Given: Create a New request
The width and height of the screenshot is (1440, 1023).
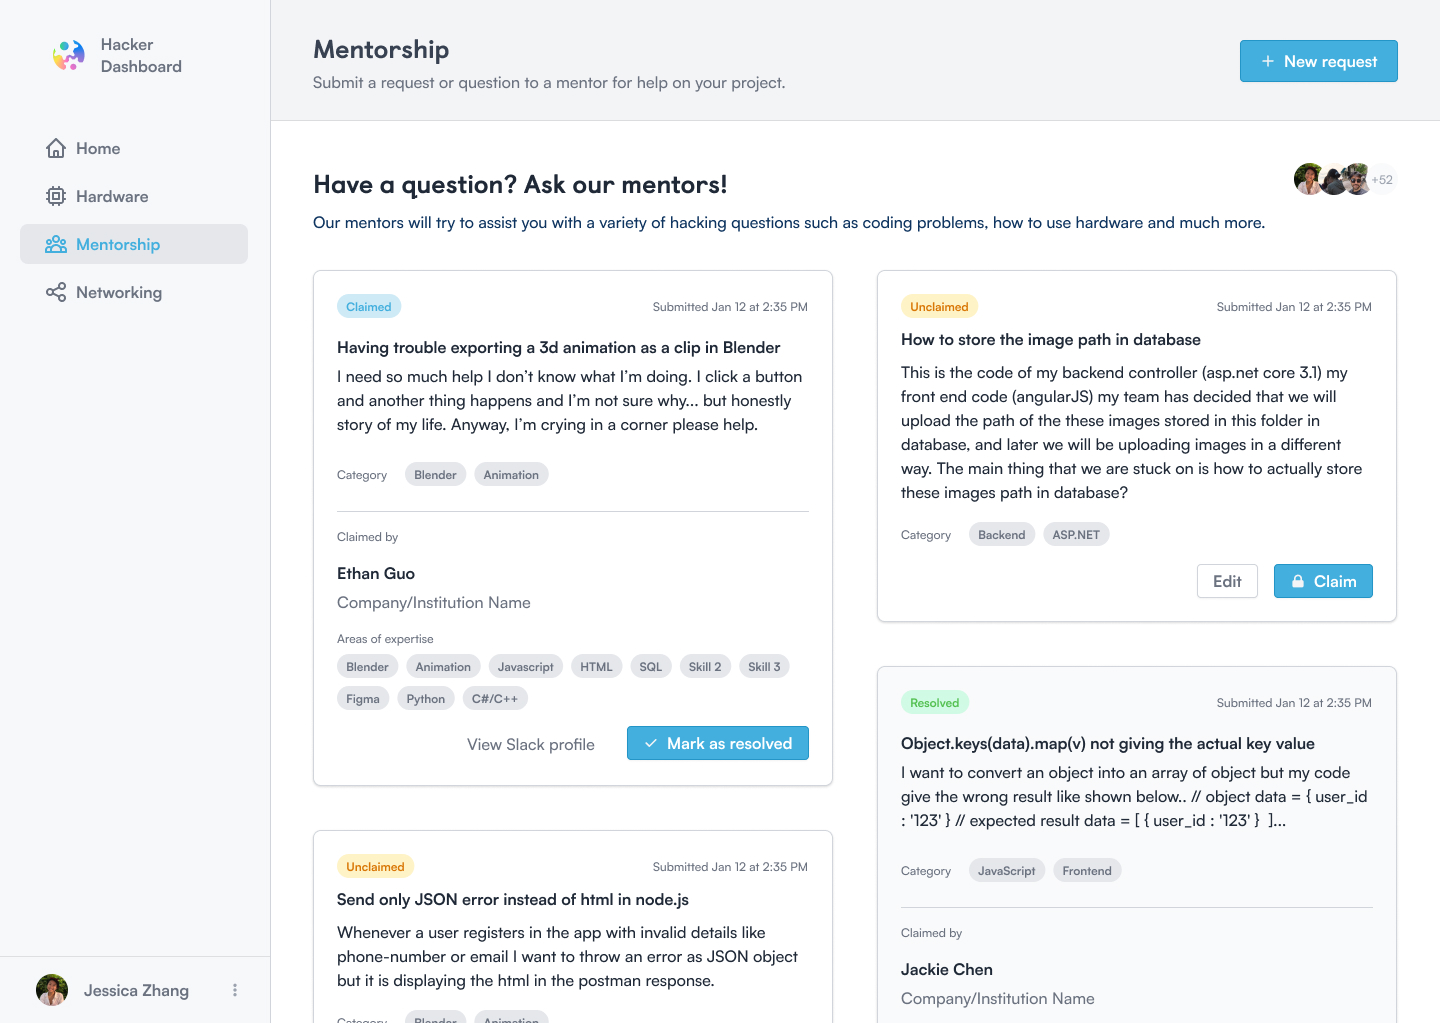Looking at the screenshot, I should coord(1318,61).
